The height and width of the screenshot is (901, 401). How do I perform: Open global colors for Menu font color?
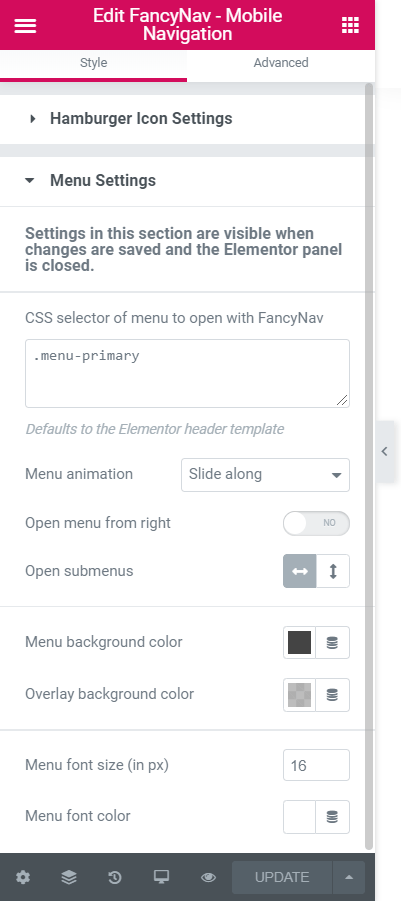pyautogui.click(x=332, y=817)
